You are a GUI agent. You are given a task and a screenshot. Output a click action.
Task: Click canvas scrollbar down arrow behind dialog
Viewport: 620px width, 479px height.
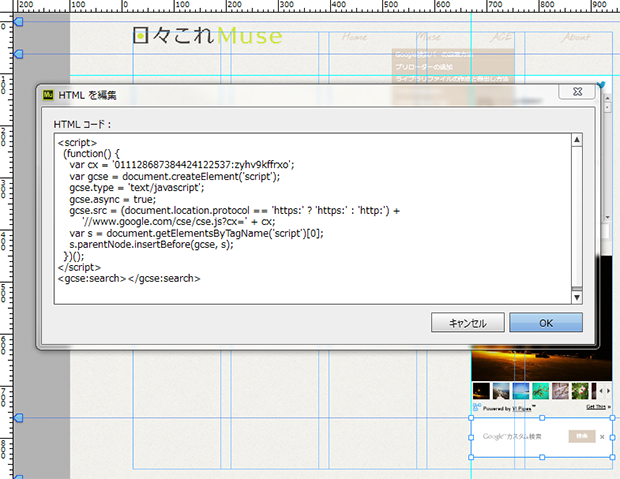607,217
